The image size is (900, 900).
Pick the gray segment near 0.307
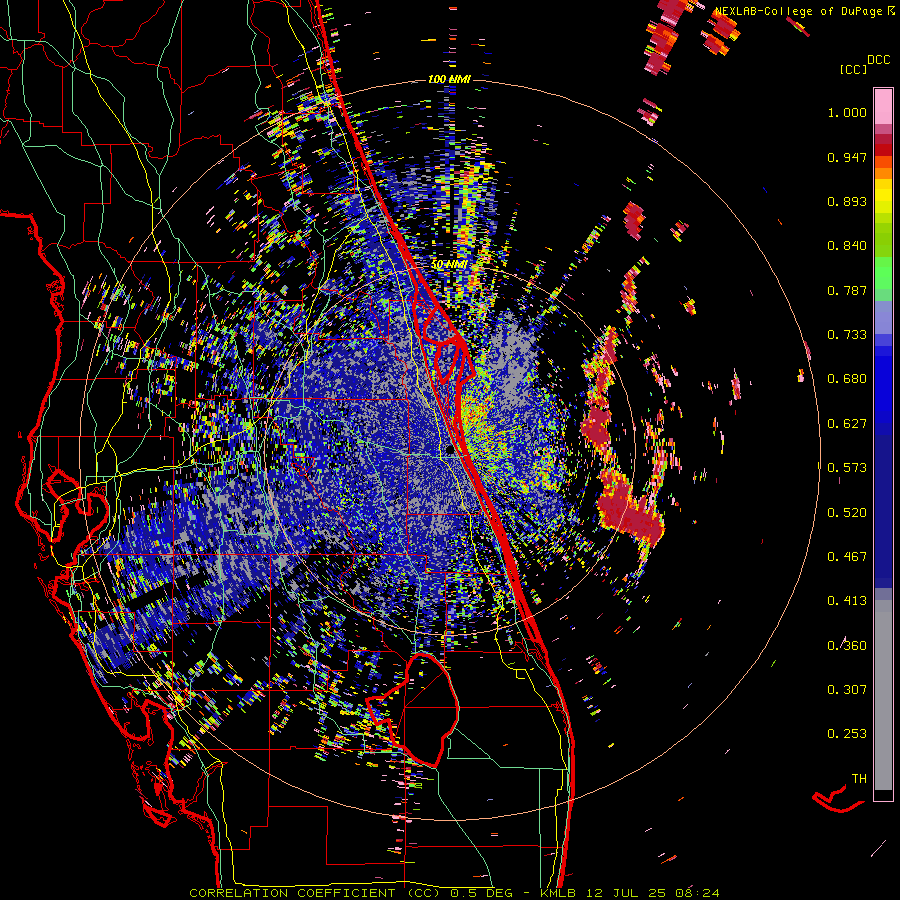883,695
